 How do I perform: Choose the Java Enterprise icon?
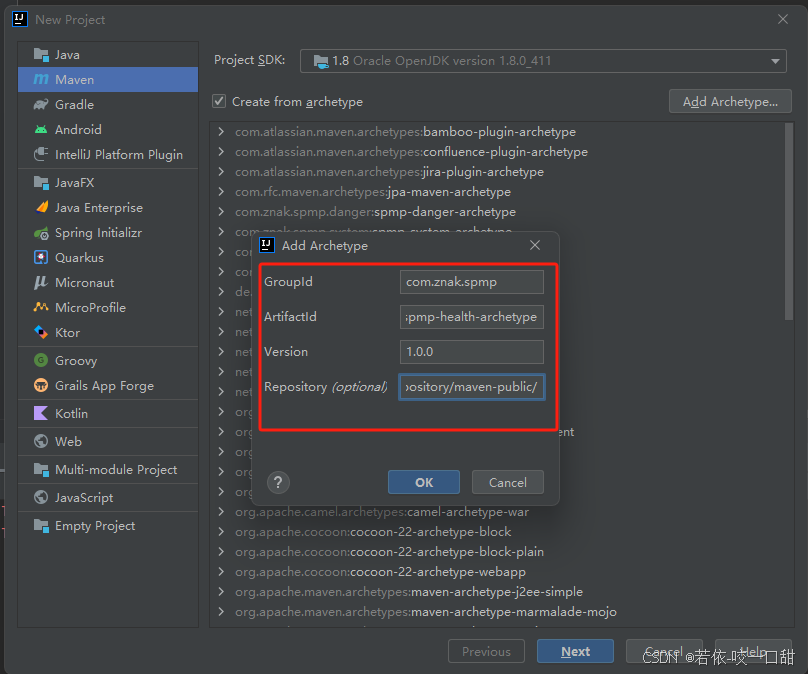pyautogui.click(x=41, y=207)
